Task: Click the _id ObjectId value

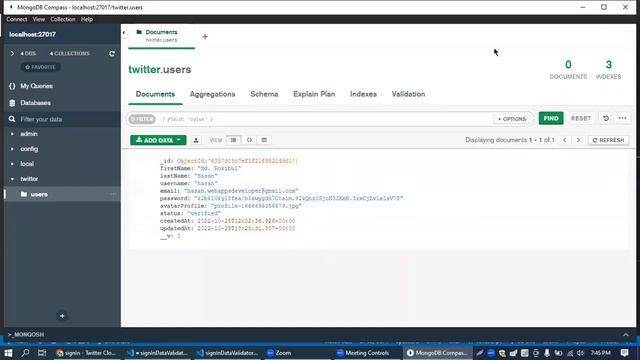Action: [x=237, y=161]
